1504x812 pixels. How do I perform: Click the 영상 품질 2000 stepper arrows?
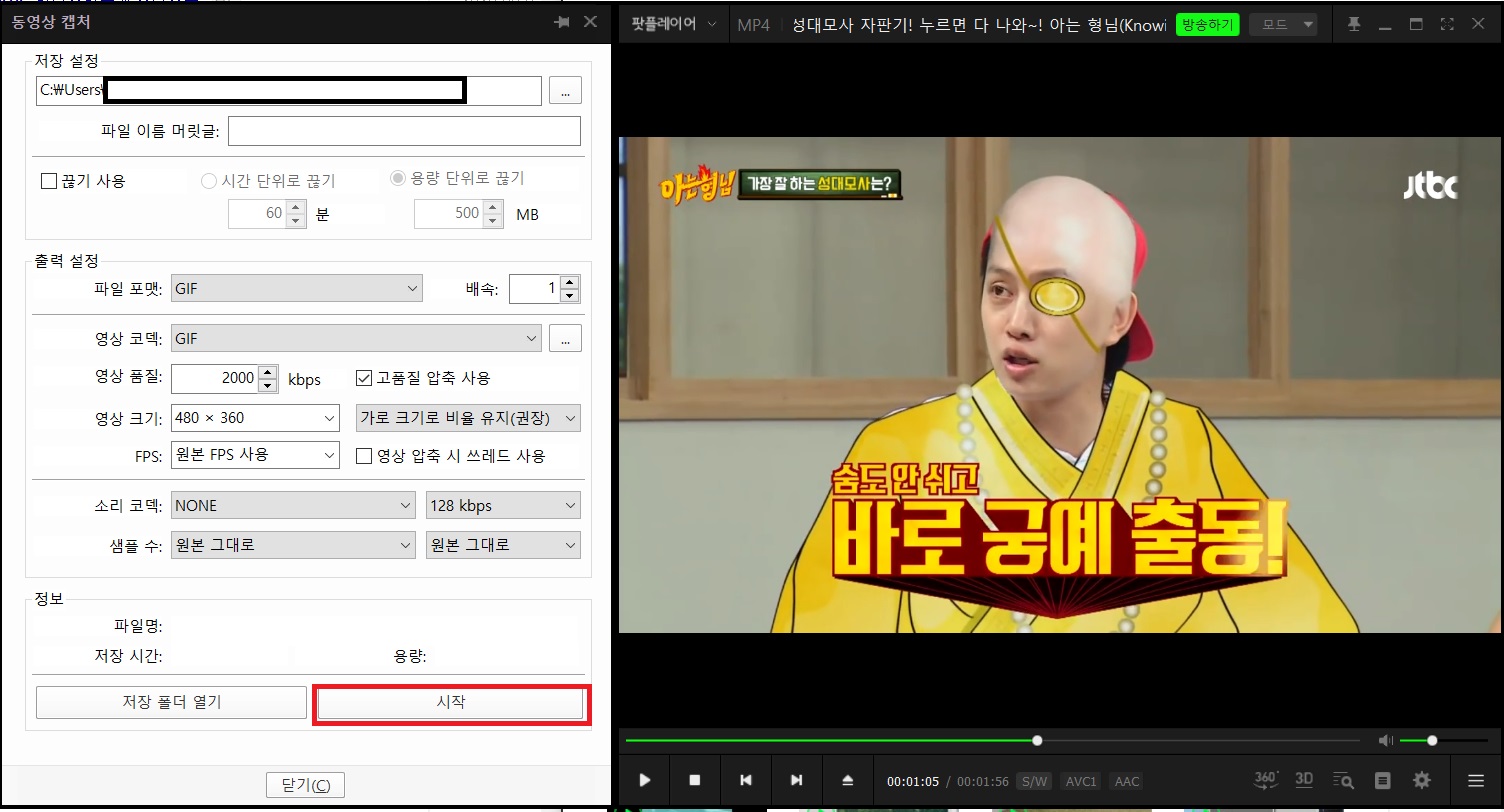pyautogui.click(x=268, y=379)
